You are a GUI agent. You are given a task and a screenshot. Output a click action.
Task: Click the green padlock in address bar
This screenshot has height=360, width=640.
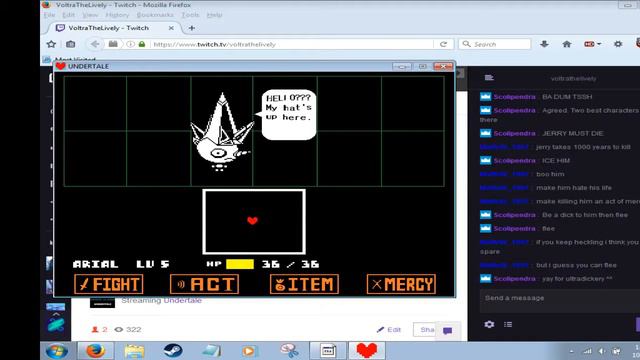pos(142,44)
